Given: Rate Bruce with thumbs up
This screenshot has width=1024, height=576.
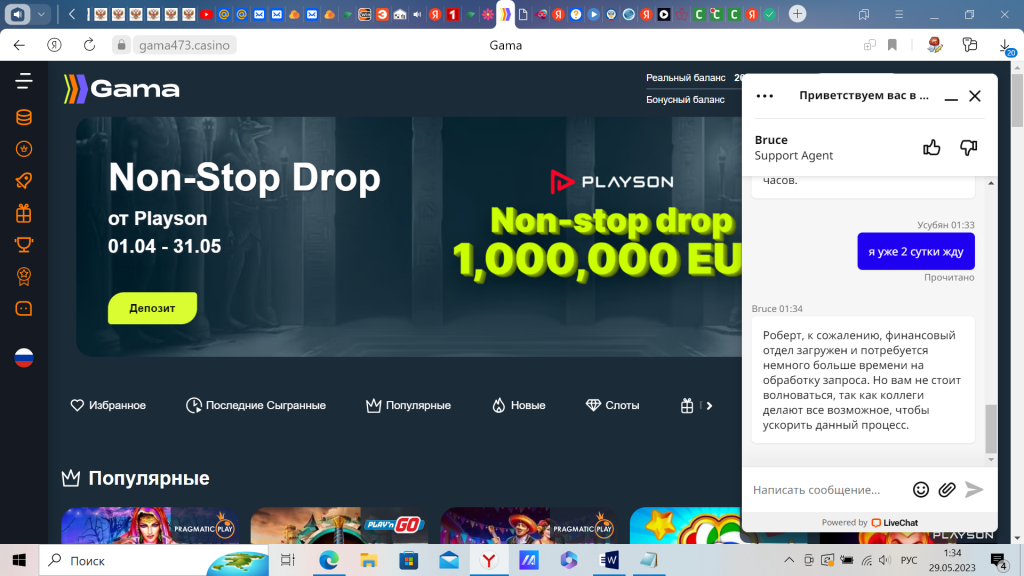Looking at the screenshot, I should pos(931,148).
